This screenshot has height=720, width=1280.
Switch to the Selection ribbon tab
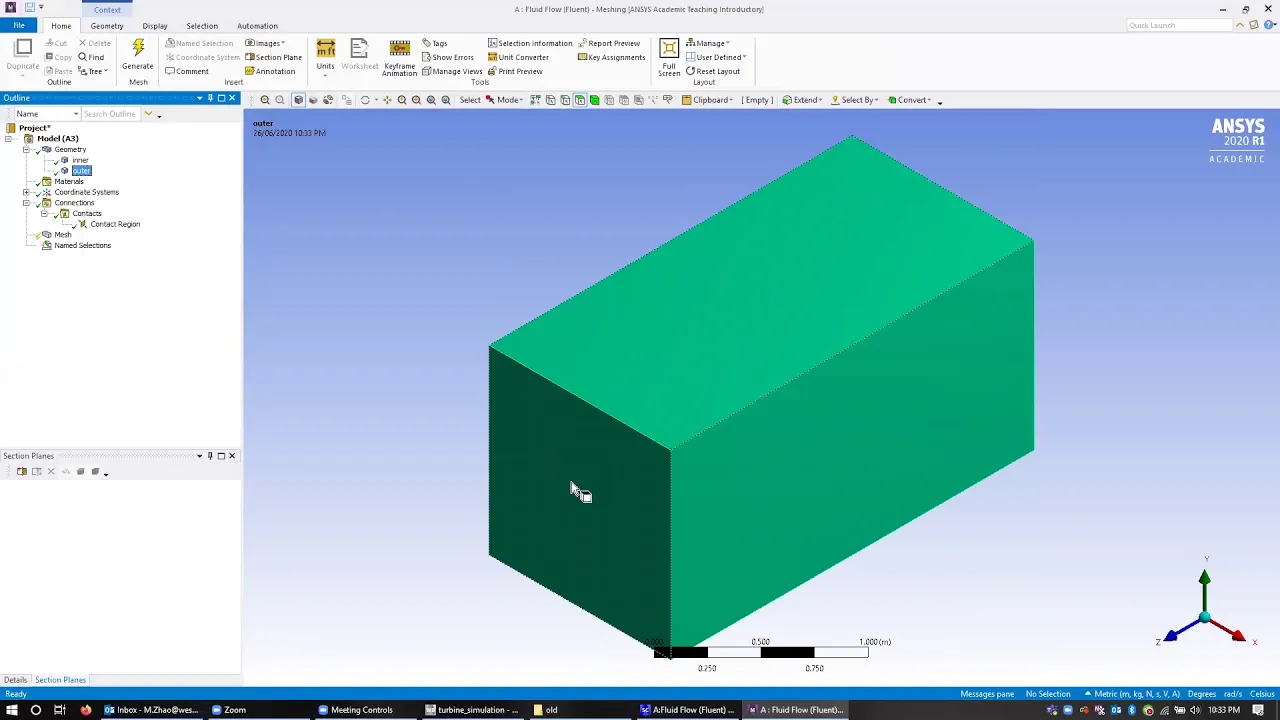coord(202,26)
